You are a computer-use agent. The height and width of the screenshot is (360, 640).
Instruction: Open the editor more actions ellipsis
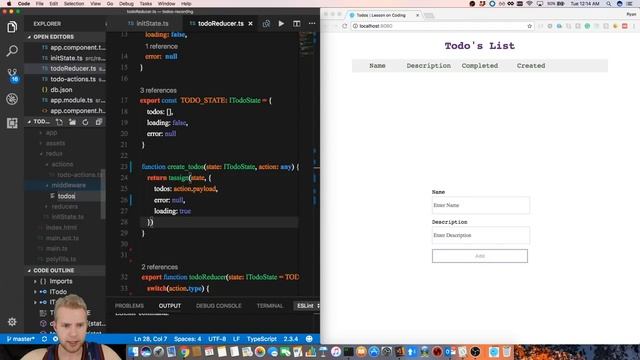tap(312, 24)
